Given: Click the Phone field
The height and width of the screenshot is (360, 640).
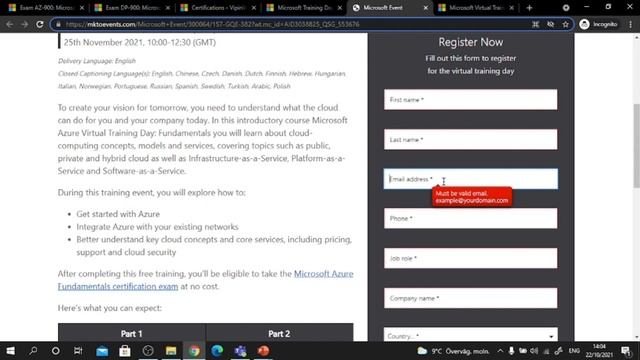Looking at the screenshot, I should 470,218.
